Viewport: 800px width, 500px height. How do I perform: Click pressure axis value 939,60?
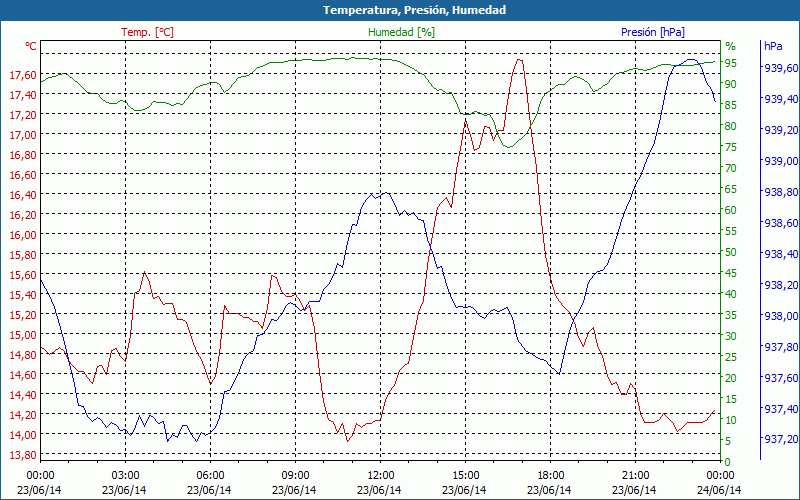781,68
